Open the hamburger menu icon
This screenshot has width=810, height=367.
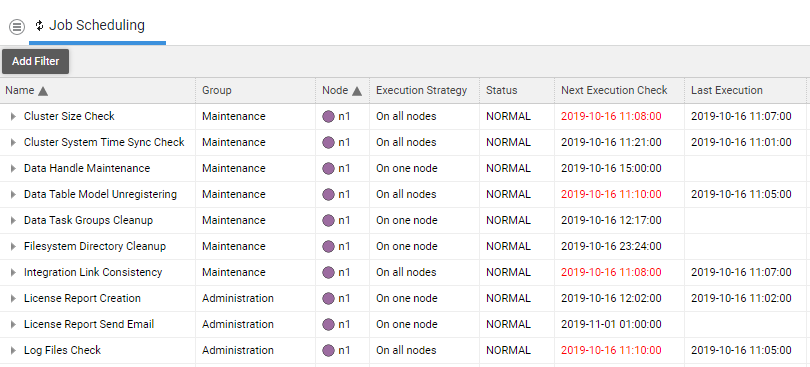(x=17, y=26)
